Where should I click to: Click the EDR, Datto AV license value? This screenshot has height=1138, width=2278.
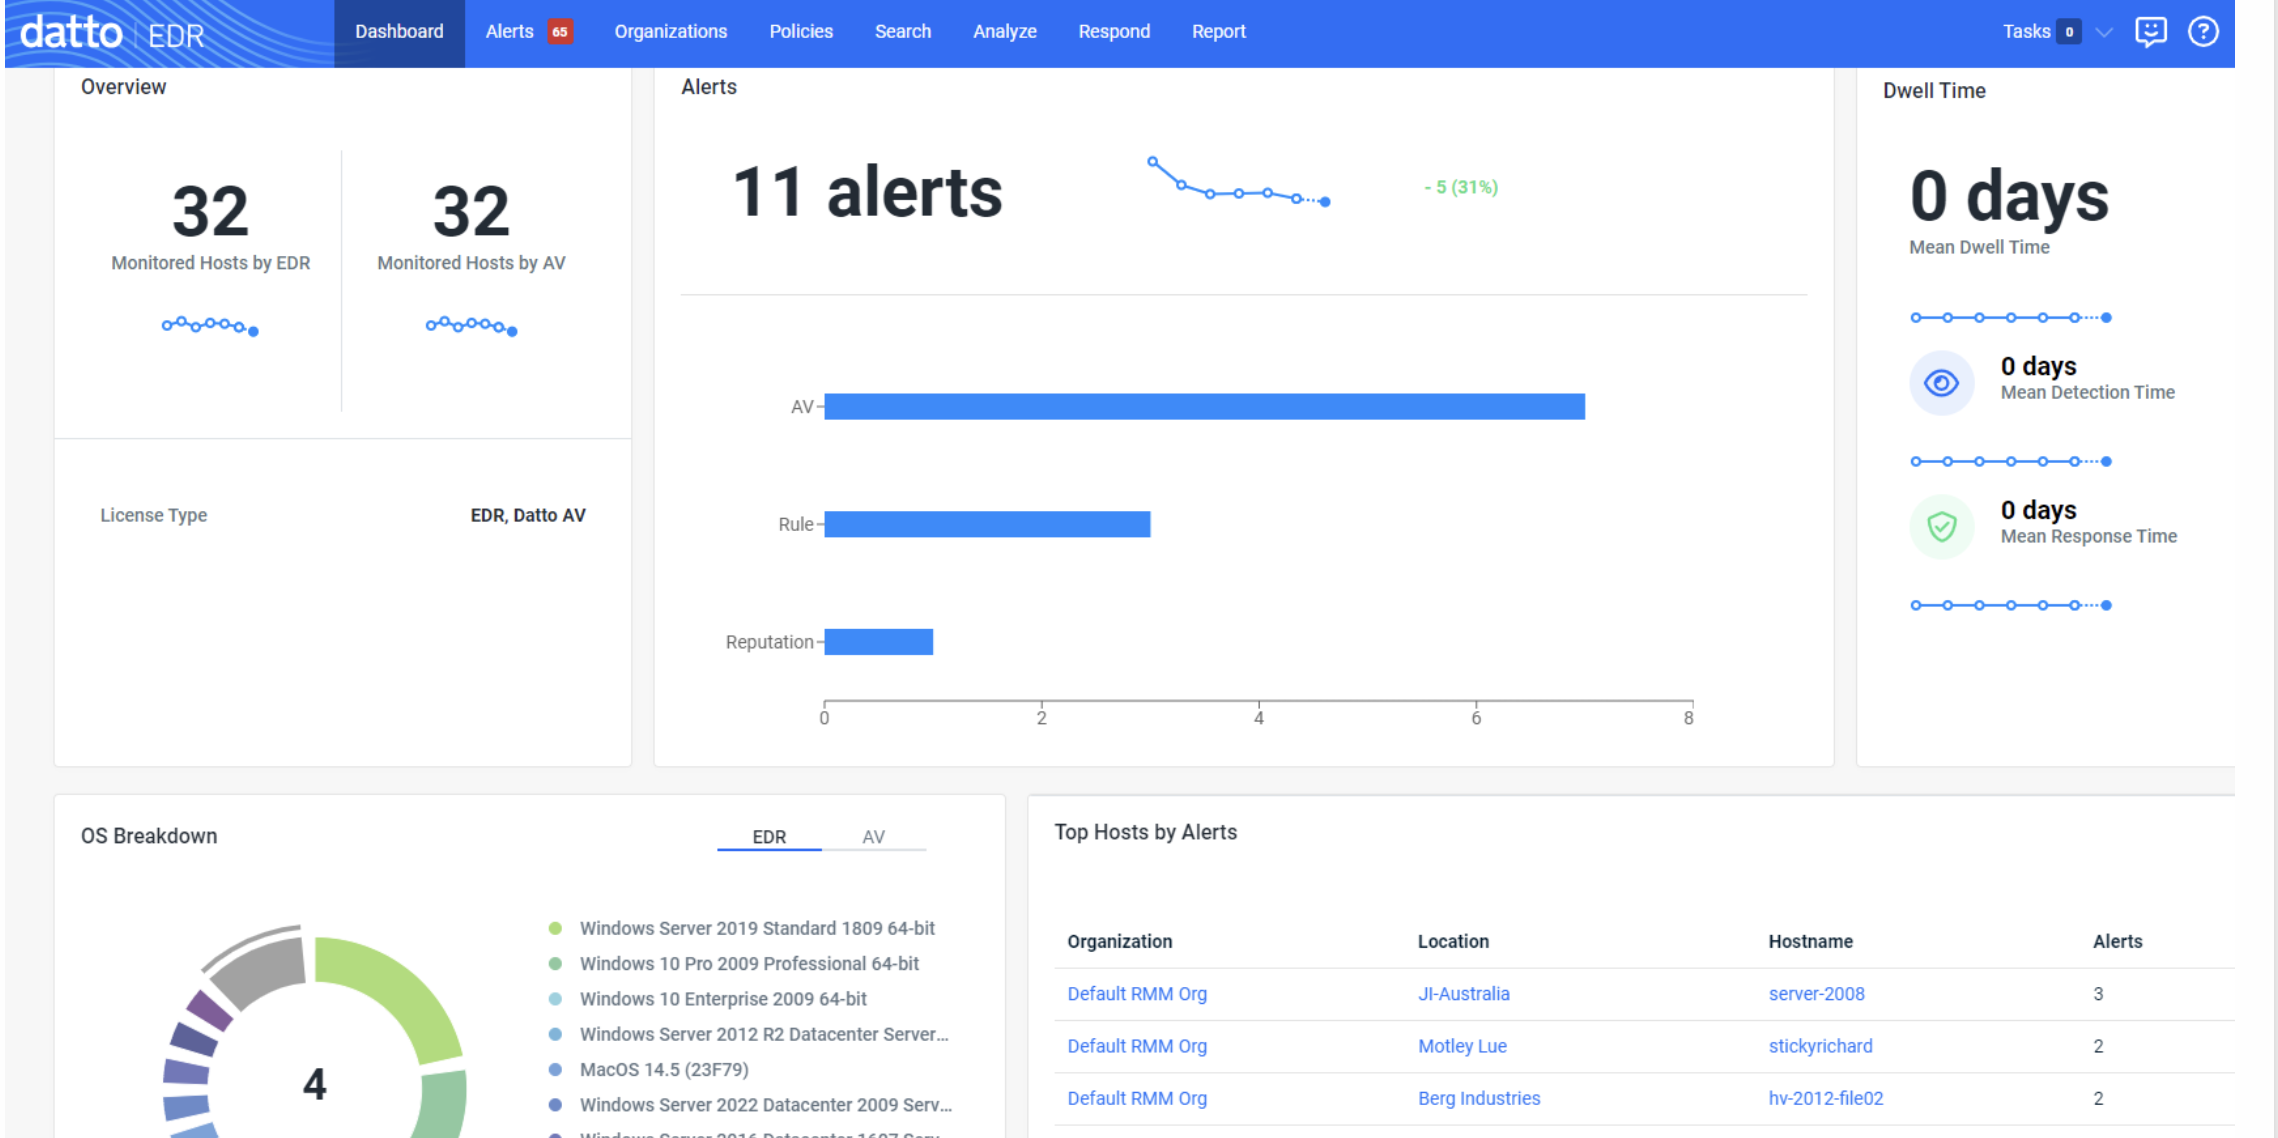[528, 515]
